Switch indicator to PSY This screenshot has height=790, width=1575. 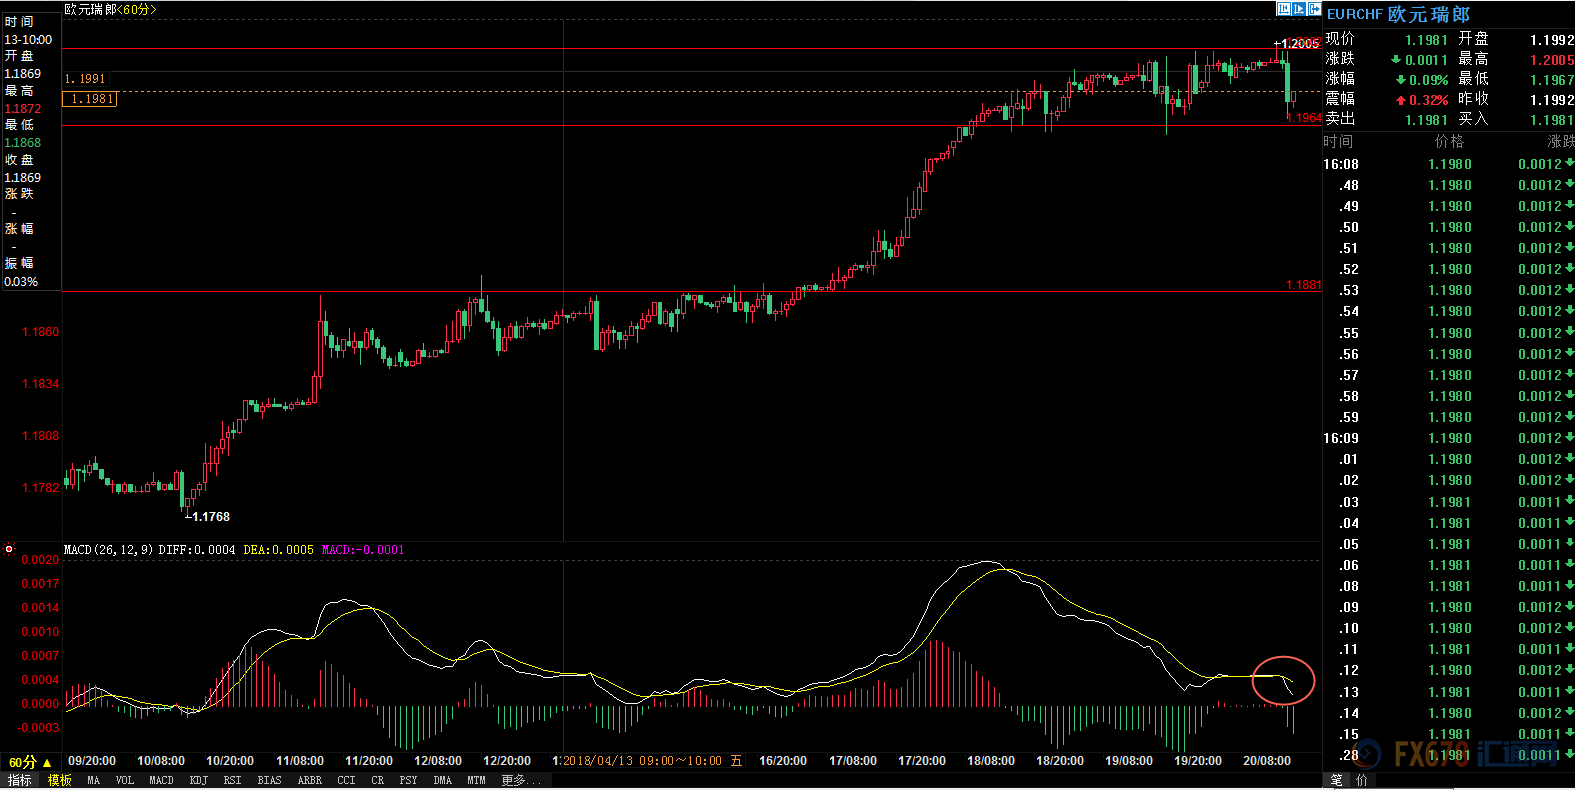point(408,780)
